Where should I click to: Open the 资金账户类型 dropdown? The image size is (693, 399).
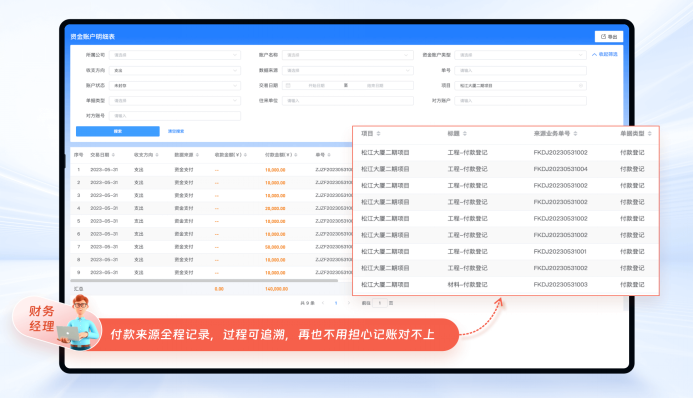coord(520,55)
